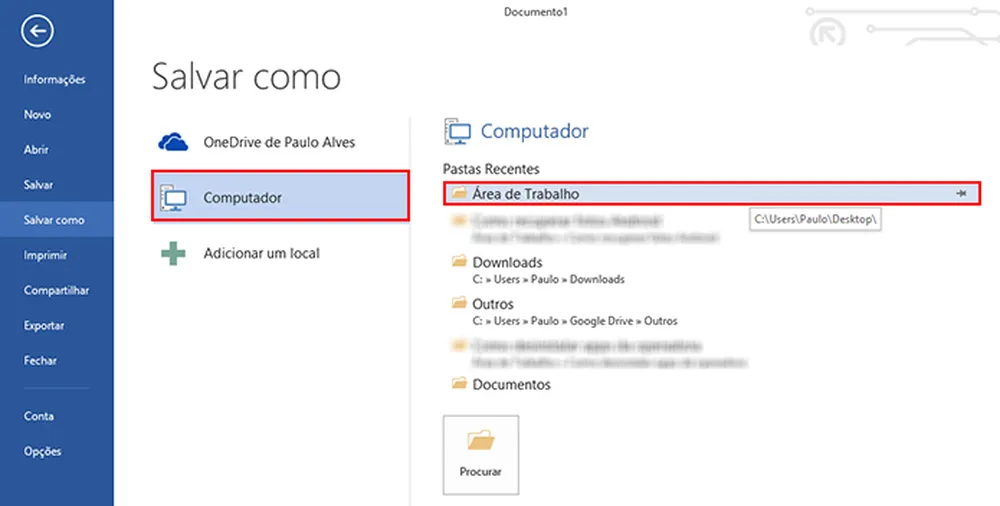Select the Compartilhar option
The image size is (1000, 506).
click(x=57, y=290)
